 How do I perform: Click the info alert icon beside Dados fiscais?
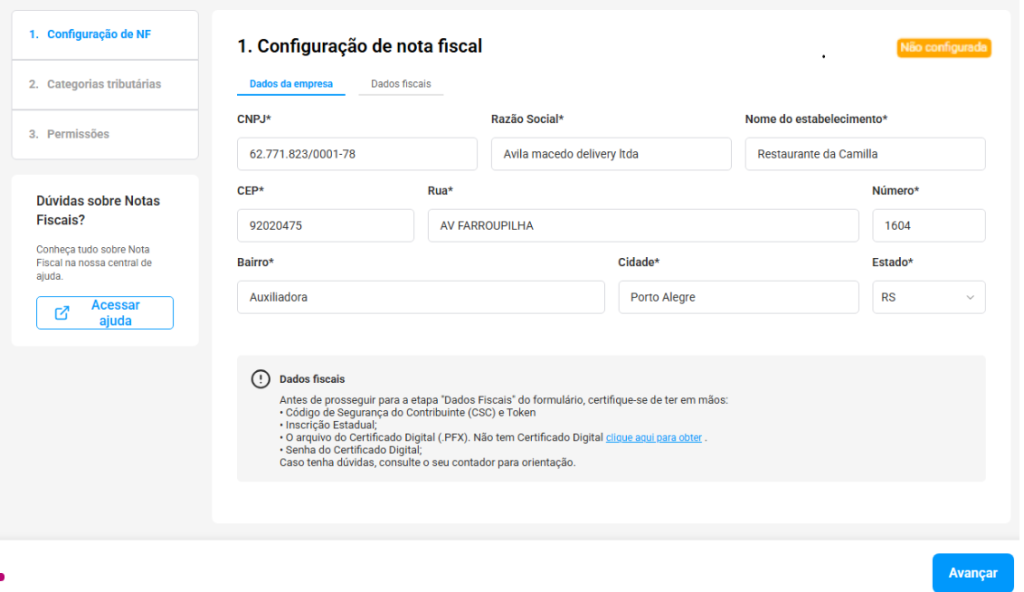[260, 379]
